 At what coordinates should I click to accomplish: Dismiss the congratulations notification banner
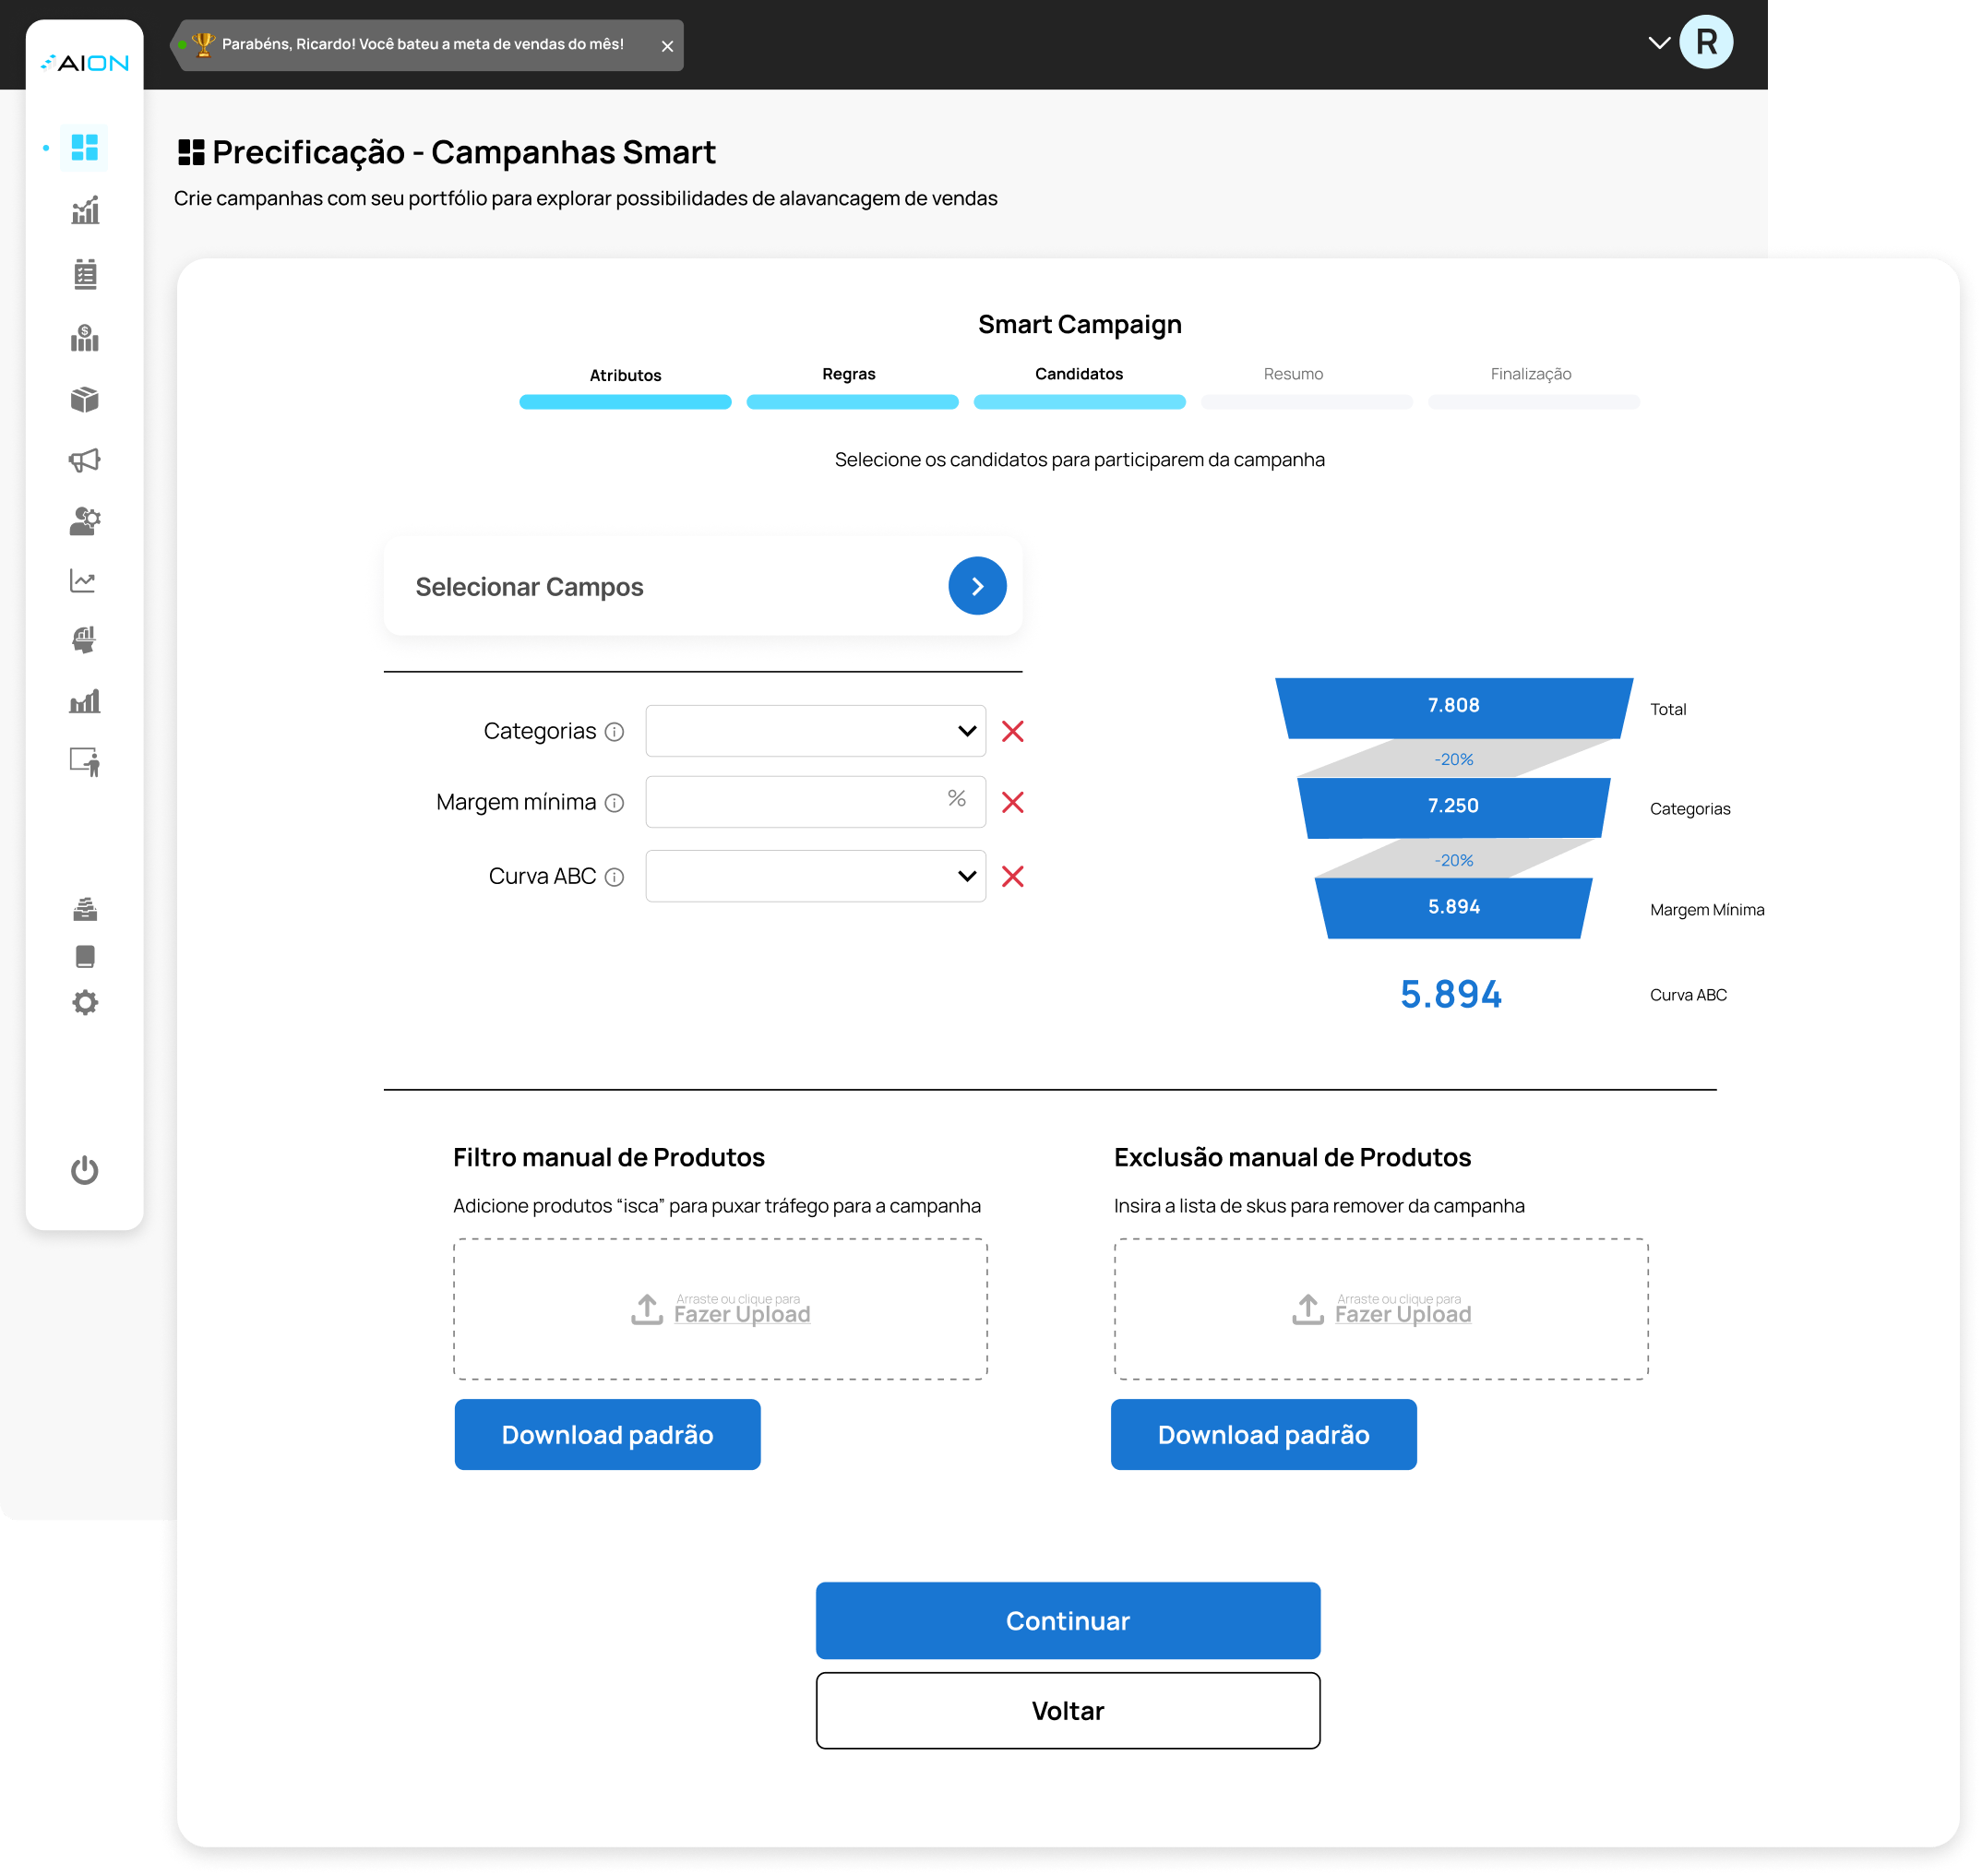click(667, 45)
